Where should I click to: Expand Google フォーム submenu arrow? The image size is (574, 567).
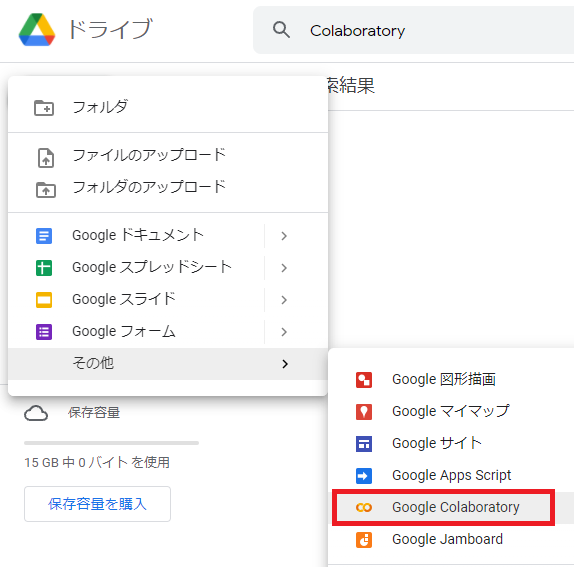[x=284, y=332]
